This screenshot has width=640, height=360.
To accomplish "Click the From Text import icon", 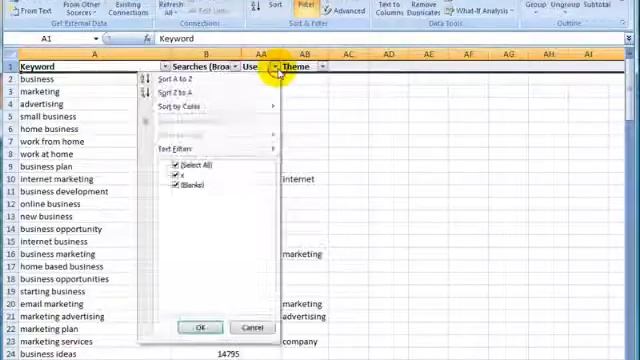I will point(30,10).
